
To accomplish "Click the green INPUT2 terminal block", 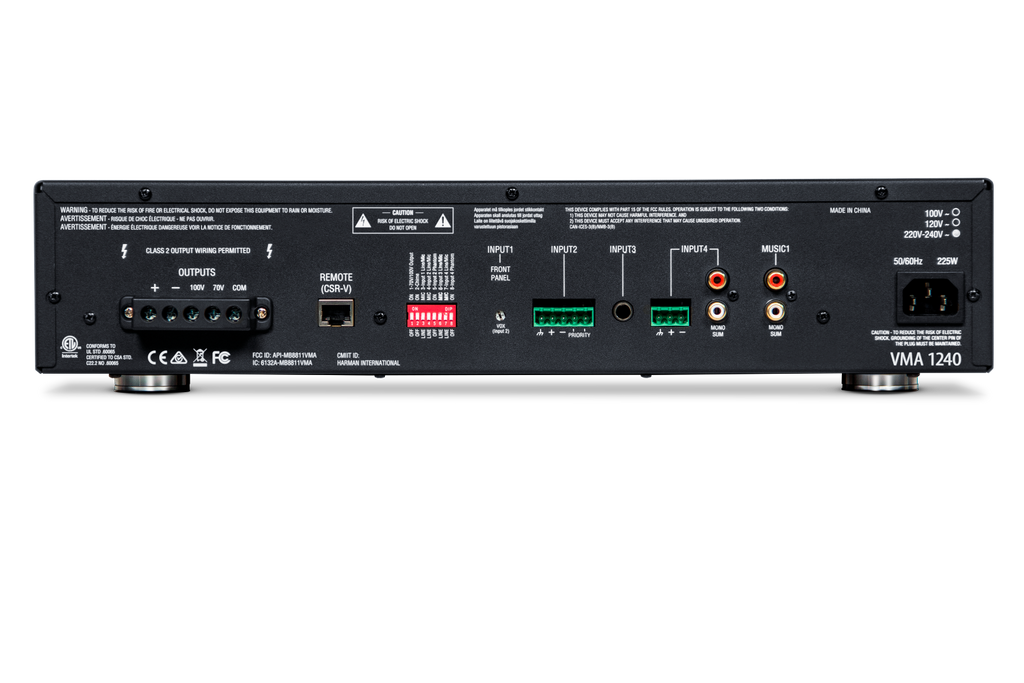I will (x=563, y=314).
